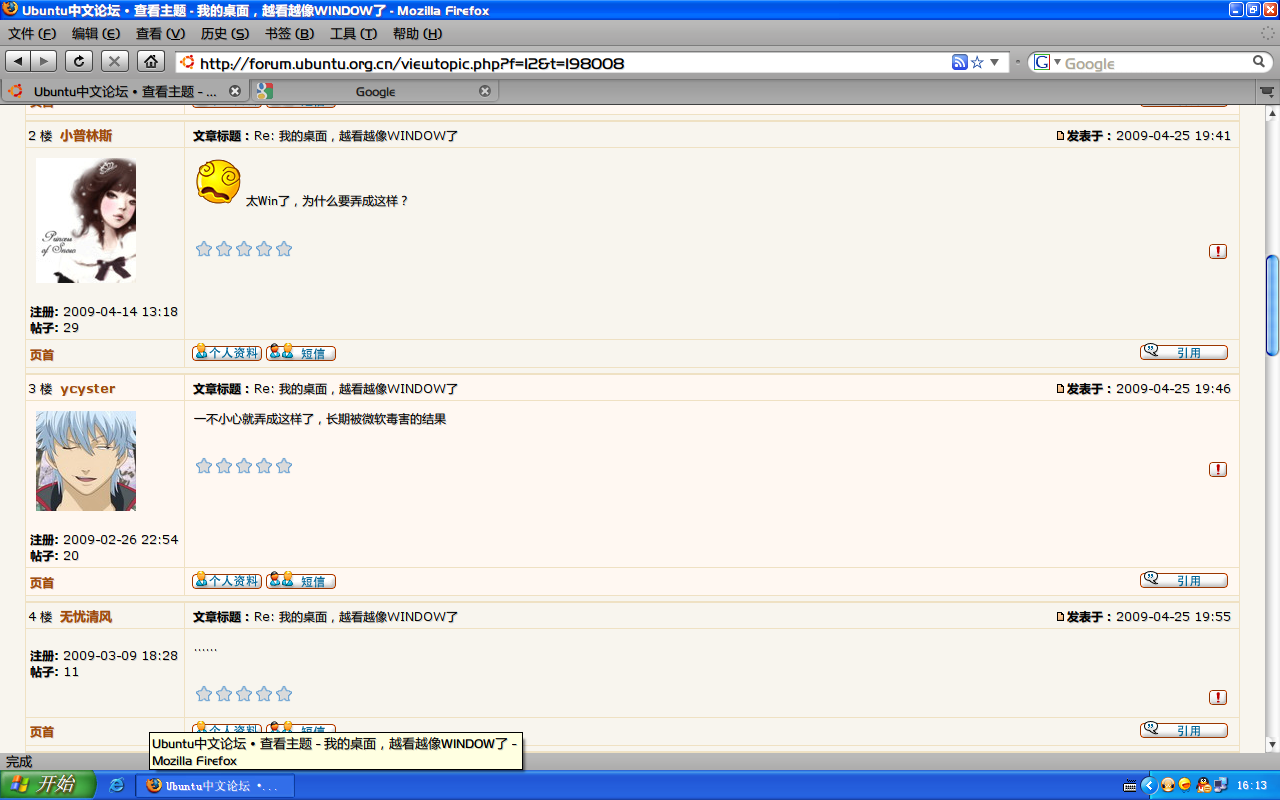Rate the 3楼 post with the third star
Screen dimensions: 1280x800
[244, 466]
